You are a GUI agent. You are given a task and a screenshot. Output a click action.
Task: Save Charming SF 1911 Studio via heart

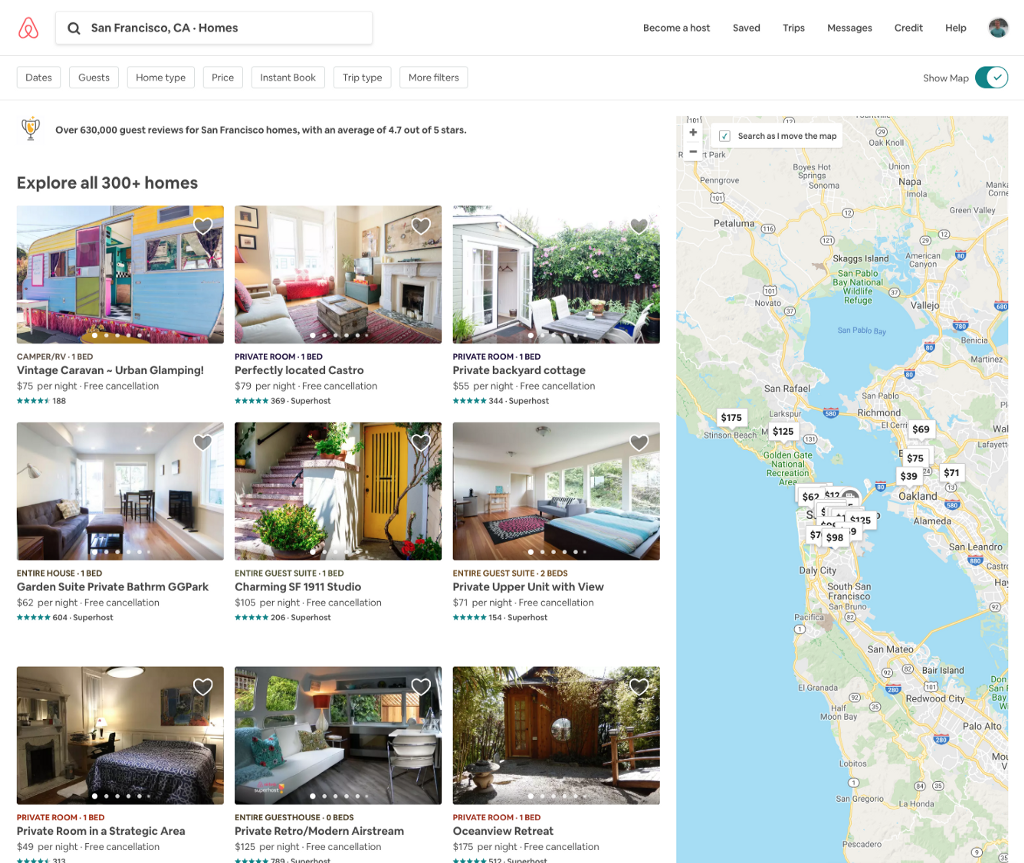421,442
